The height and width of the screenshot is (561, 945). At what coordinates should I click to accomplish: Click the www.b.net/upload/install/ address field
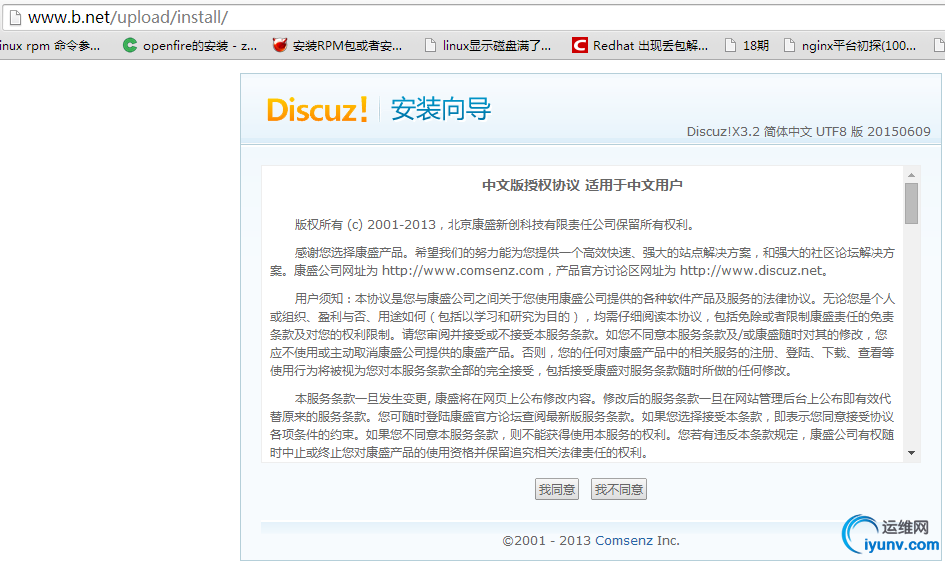pos(476,17)
